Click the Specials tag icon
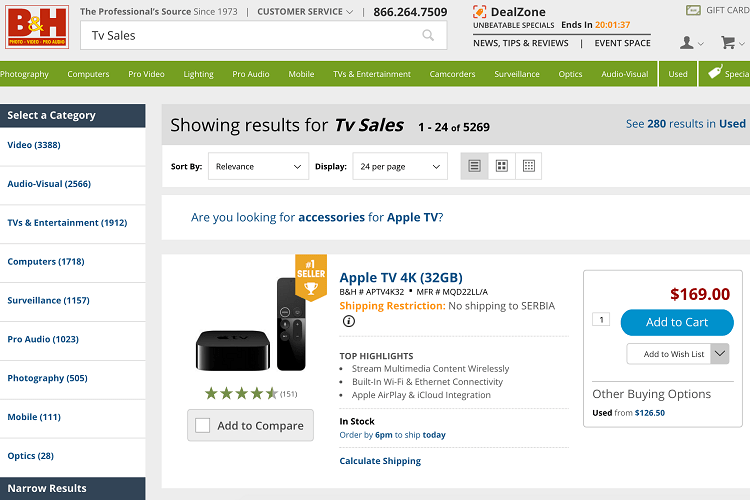The height and width of the screenshot is (500, 750). click(715, 73)
